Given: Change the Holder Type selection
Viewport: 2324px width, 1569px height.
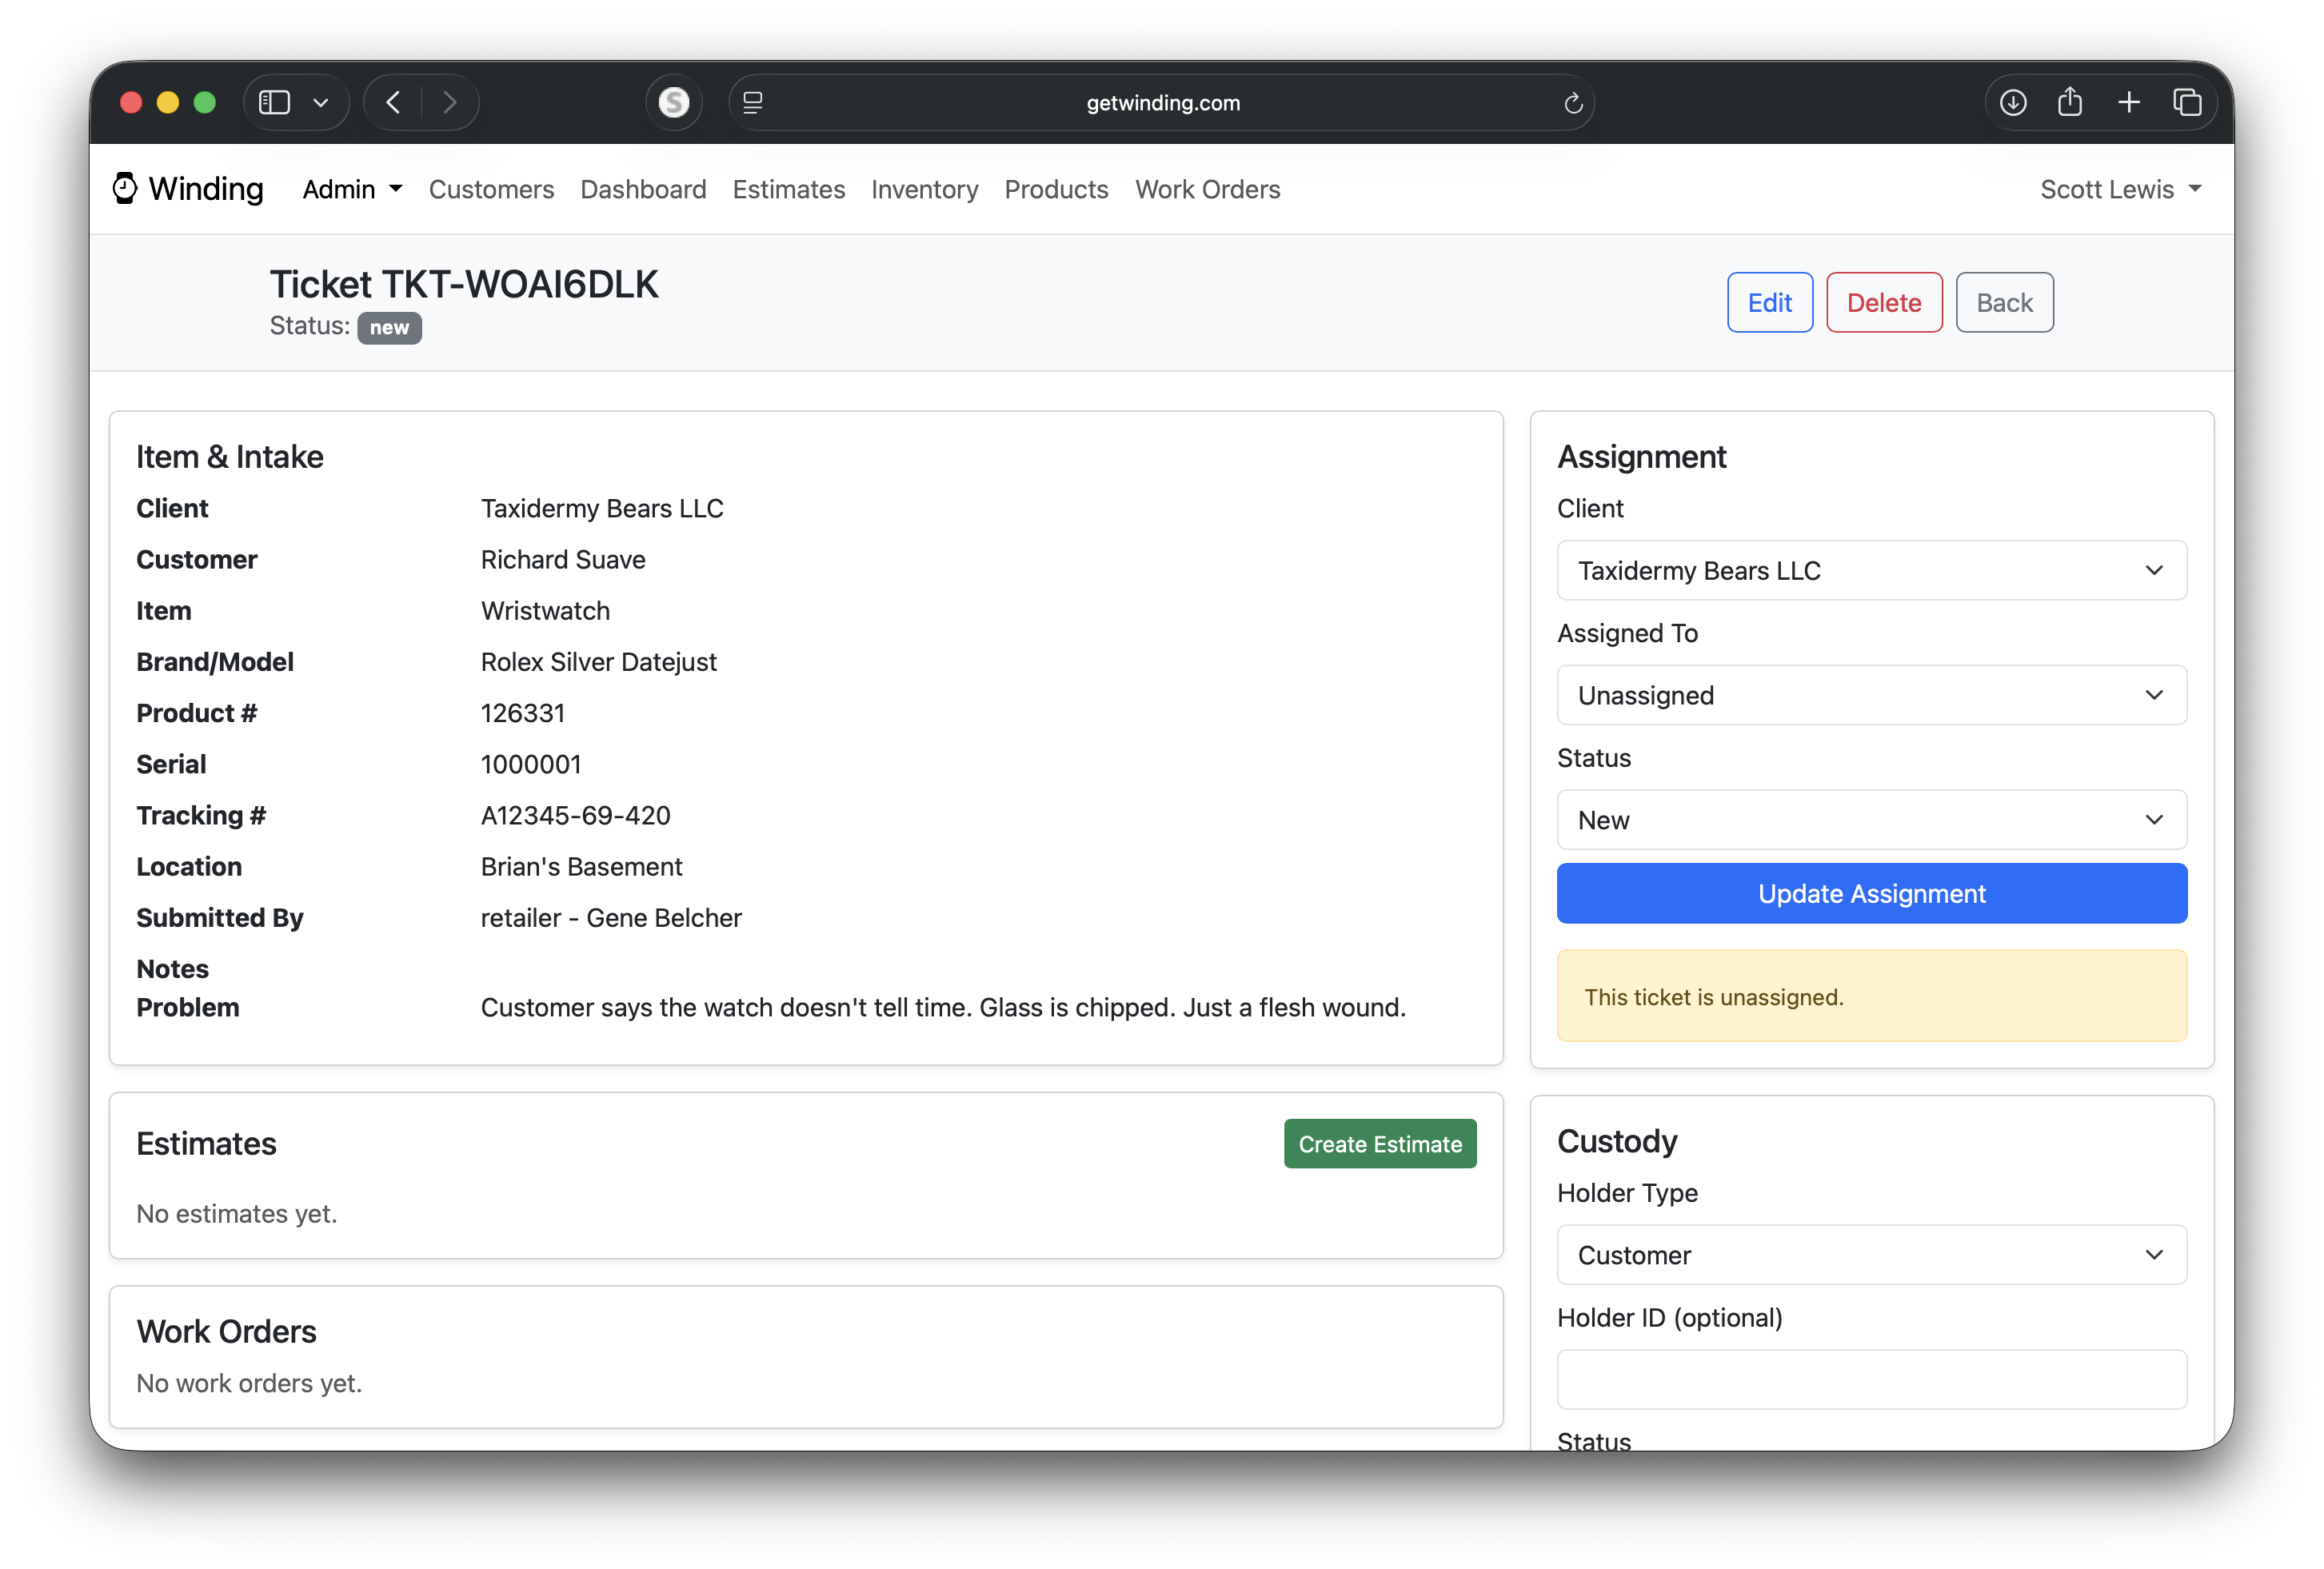Looking at the screenshot, I should click(x=1871, y=1255).
